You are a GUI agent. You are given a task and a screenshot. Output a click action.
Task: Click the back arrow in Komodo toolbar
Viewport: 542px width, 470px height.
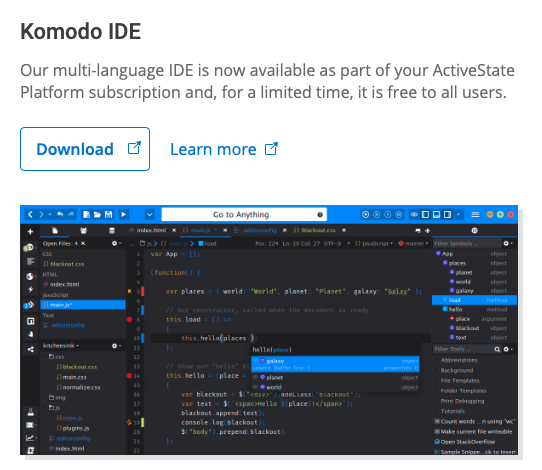30,215
